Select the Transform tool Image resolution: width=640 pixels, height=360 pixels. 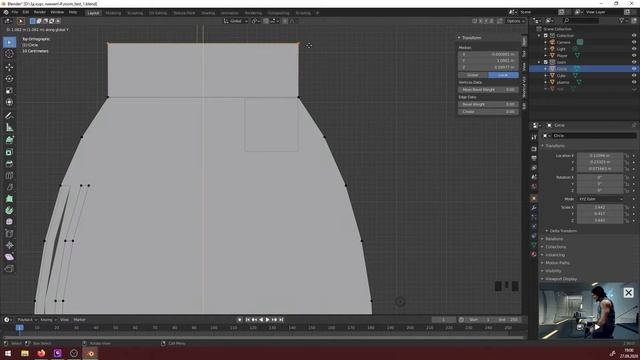coord(9,102)
